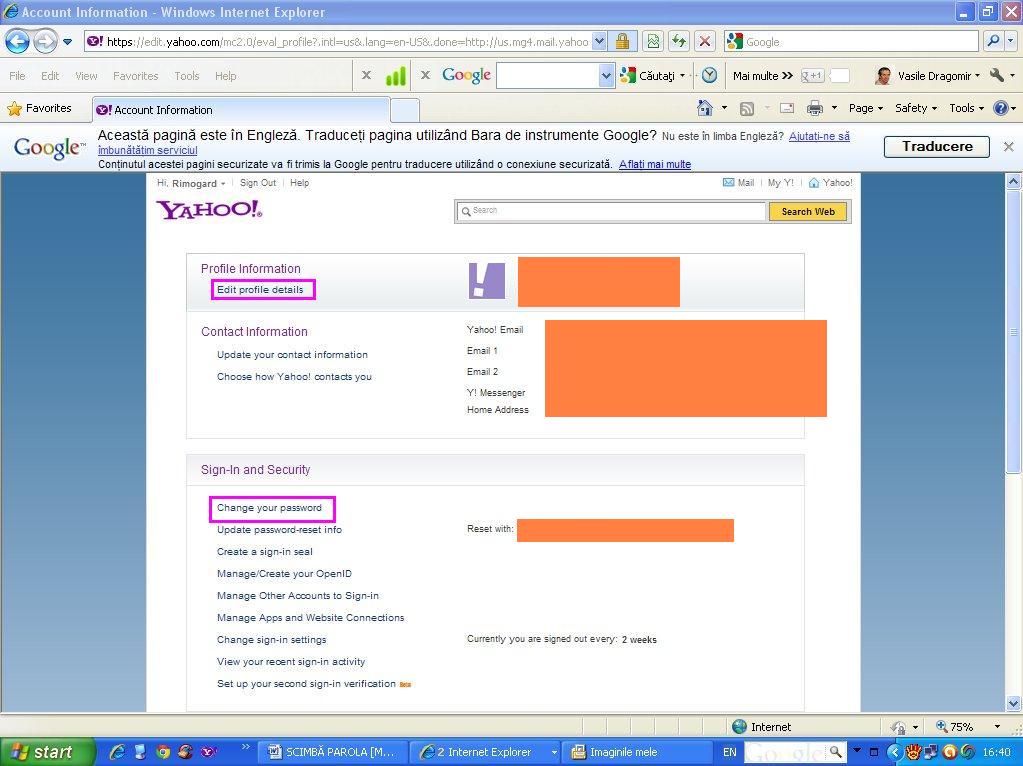Viewport: 1023px width, 766px height.
Task: Click the Mail link with envelope icon
Action: point(739,183)
